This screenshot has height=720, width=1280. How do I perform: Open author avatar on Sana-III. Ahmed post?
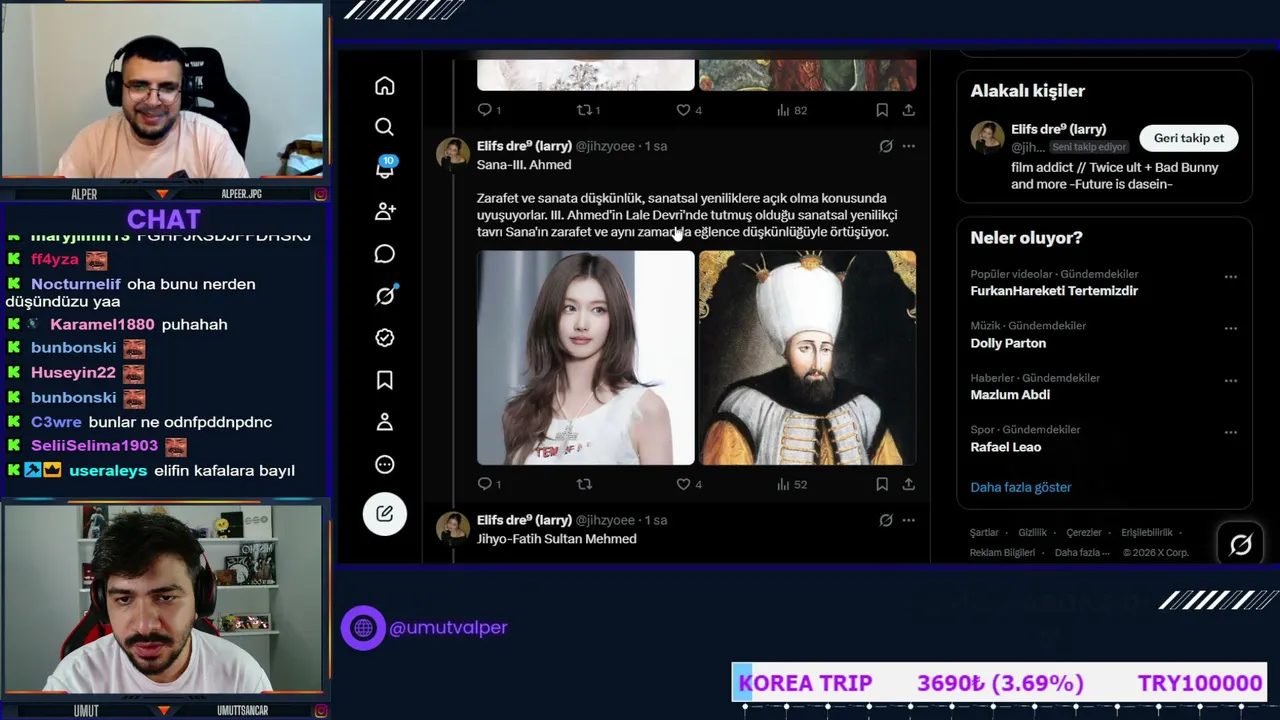click(453, 154)
